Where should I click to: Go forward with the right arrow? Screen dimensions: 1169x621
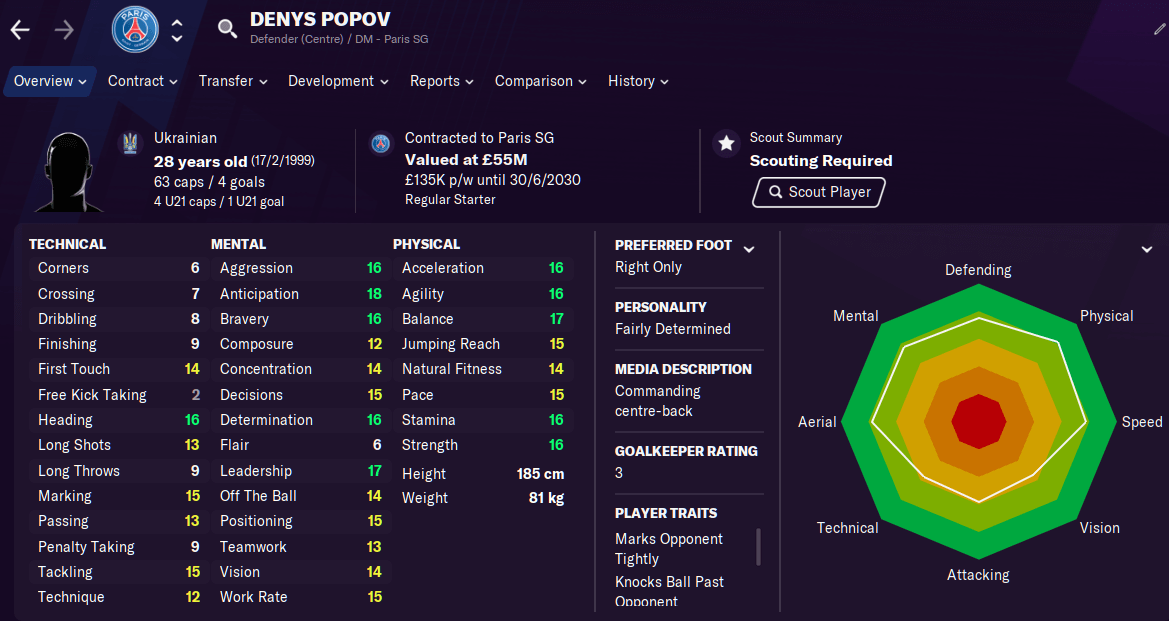64,30
